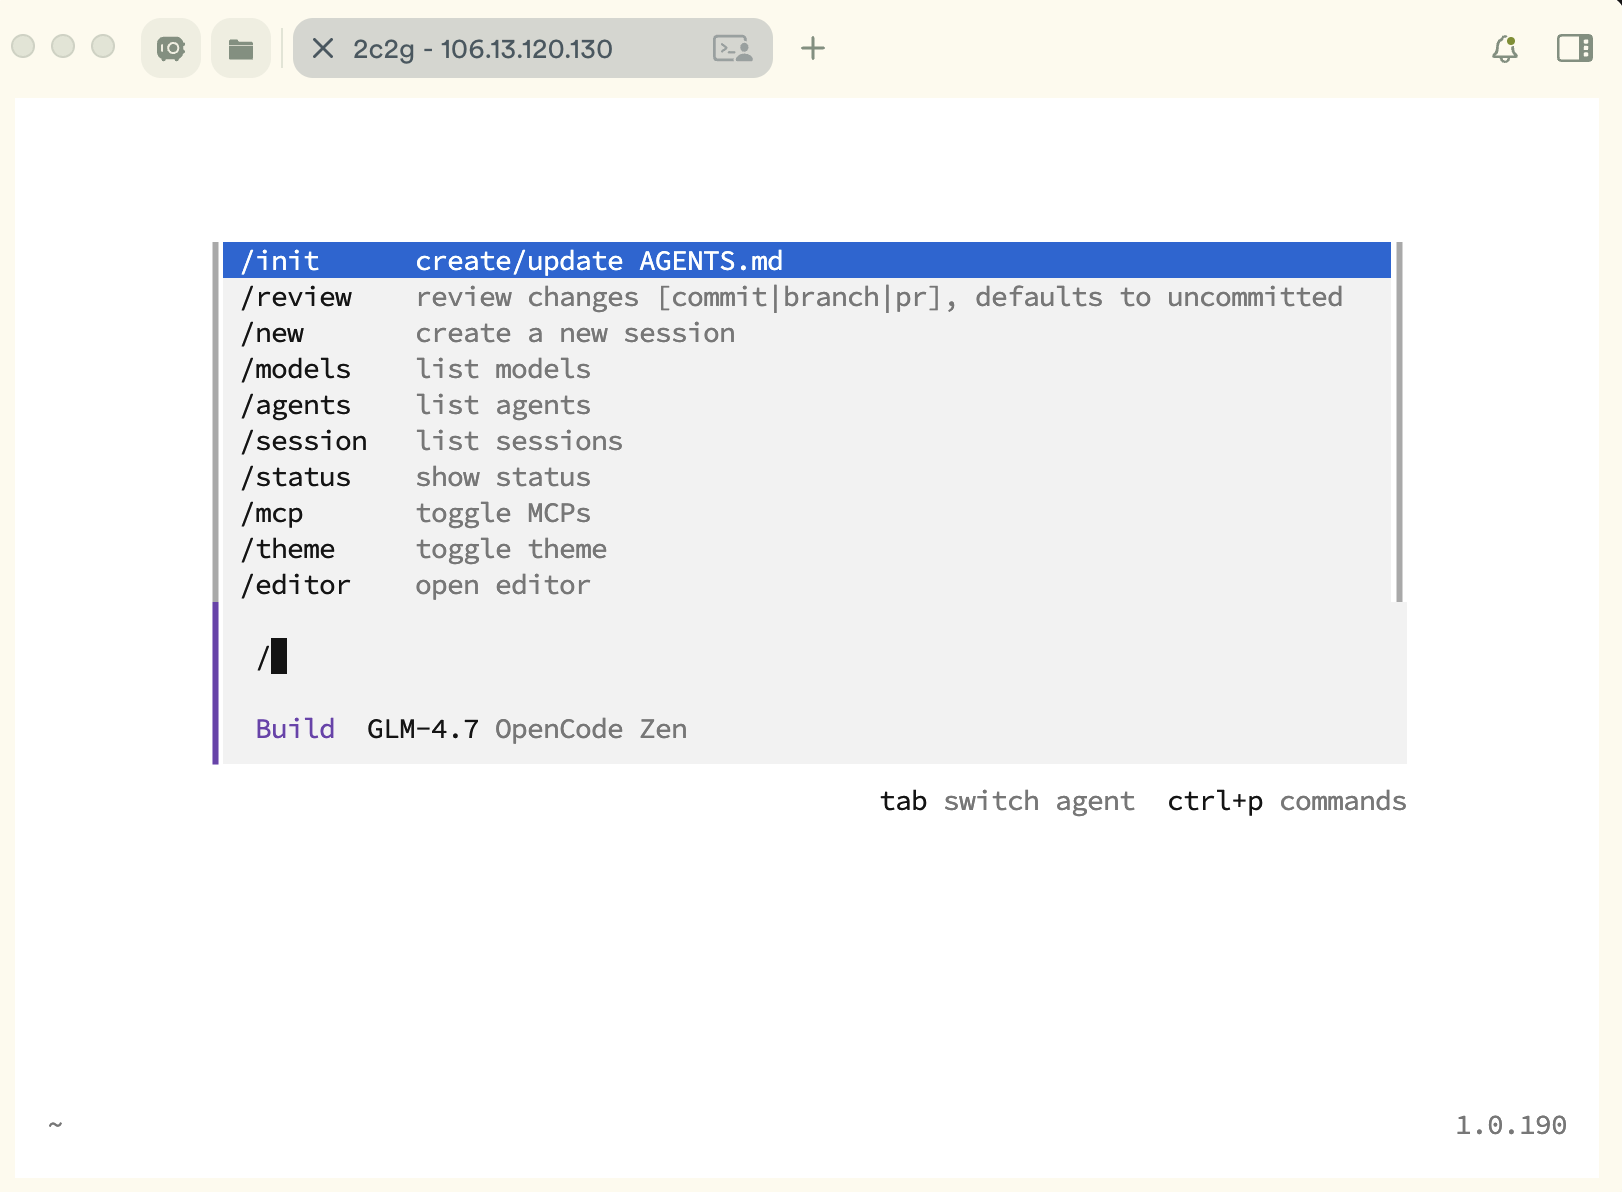
Task: Open notifications via the bell icon
Action: click(x=1505, y=48)
